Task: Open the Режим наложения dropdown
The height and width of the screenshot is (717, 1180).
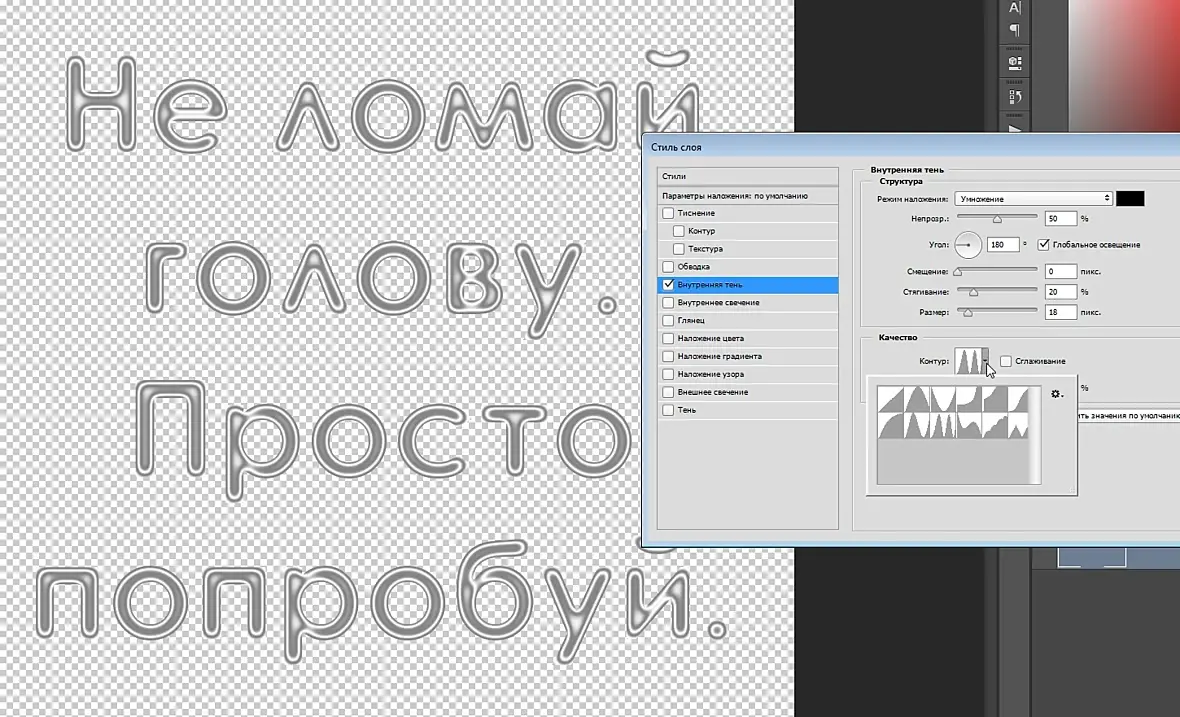Action: (1033, 199)
